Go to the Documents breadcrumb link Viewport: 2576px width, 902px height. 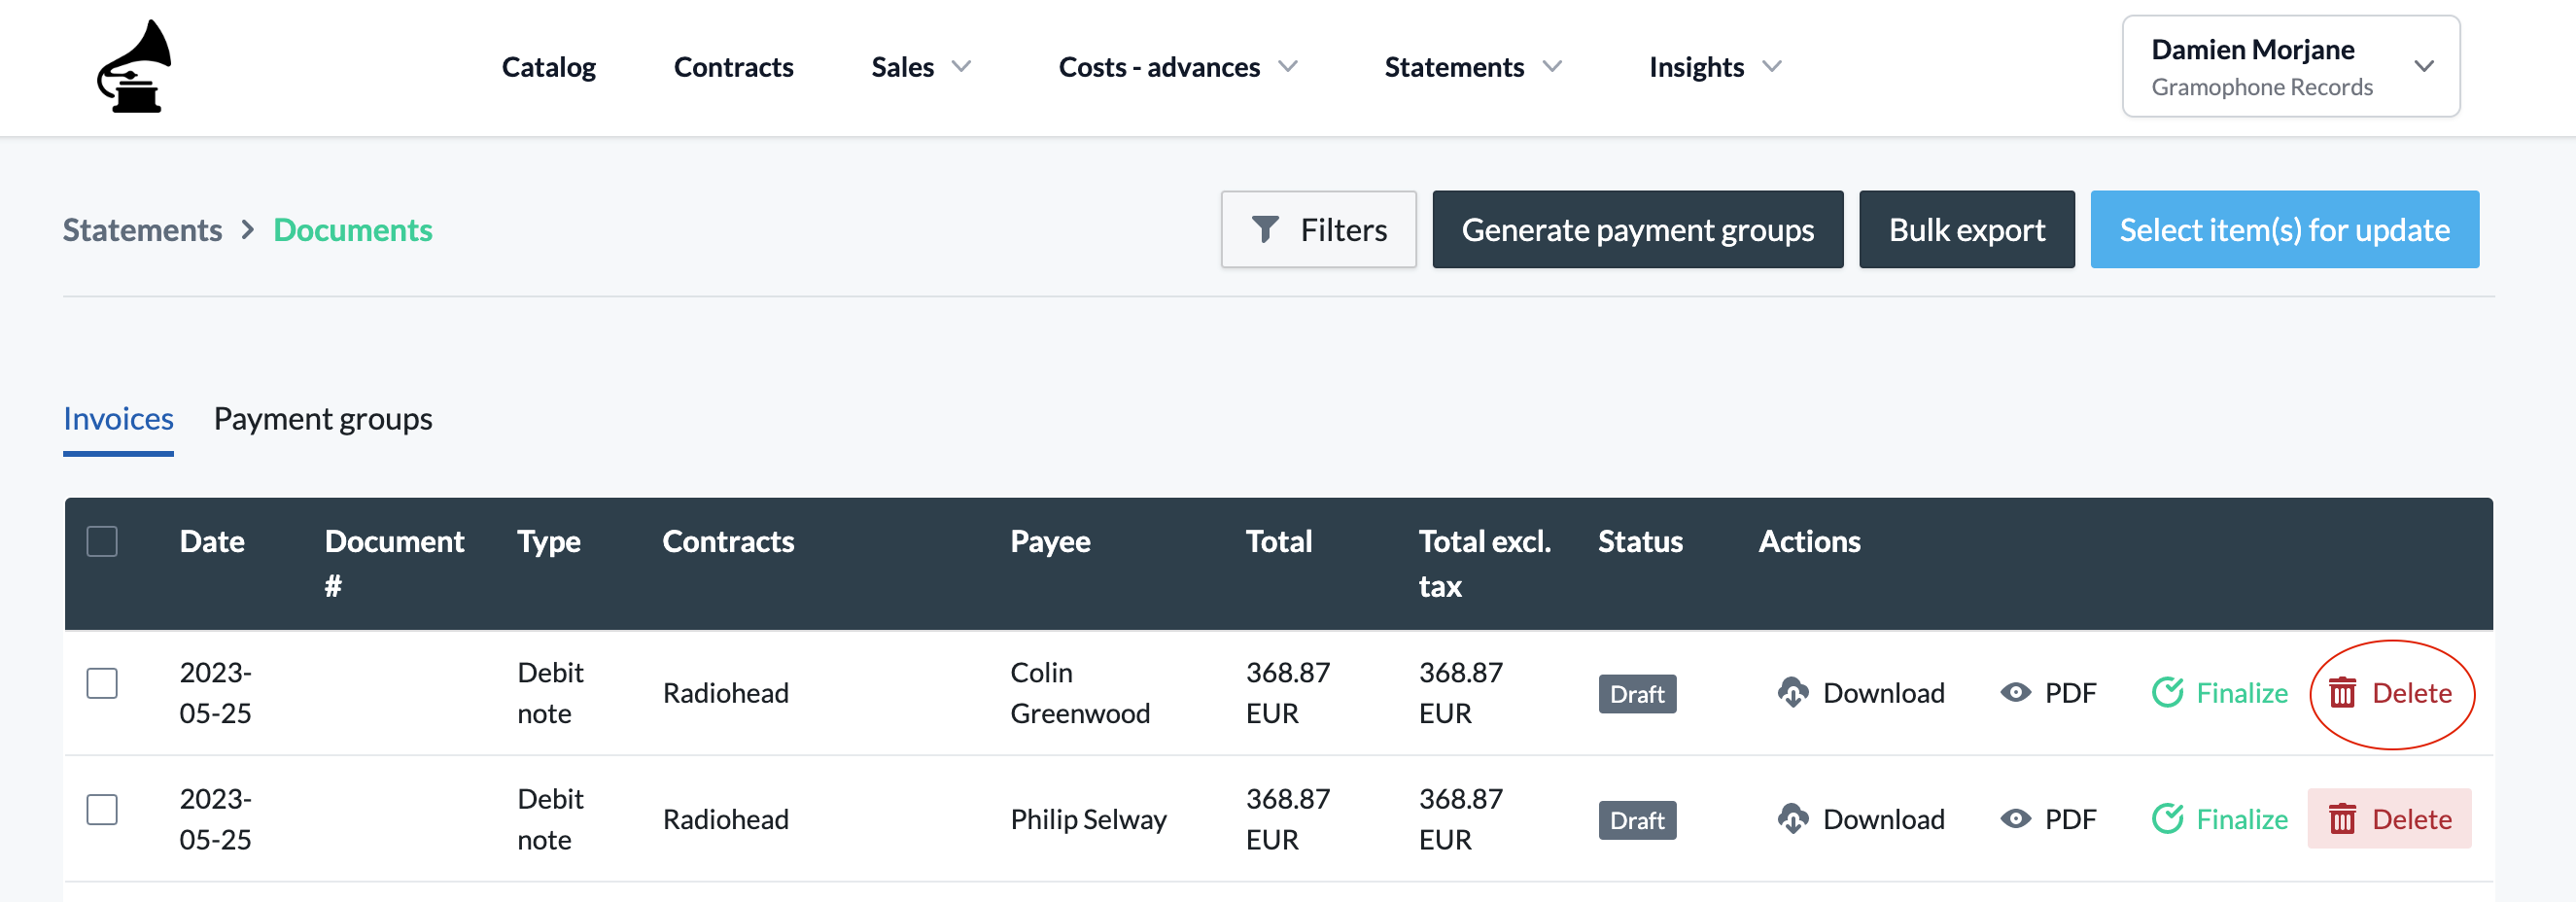coord(352,230)
